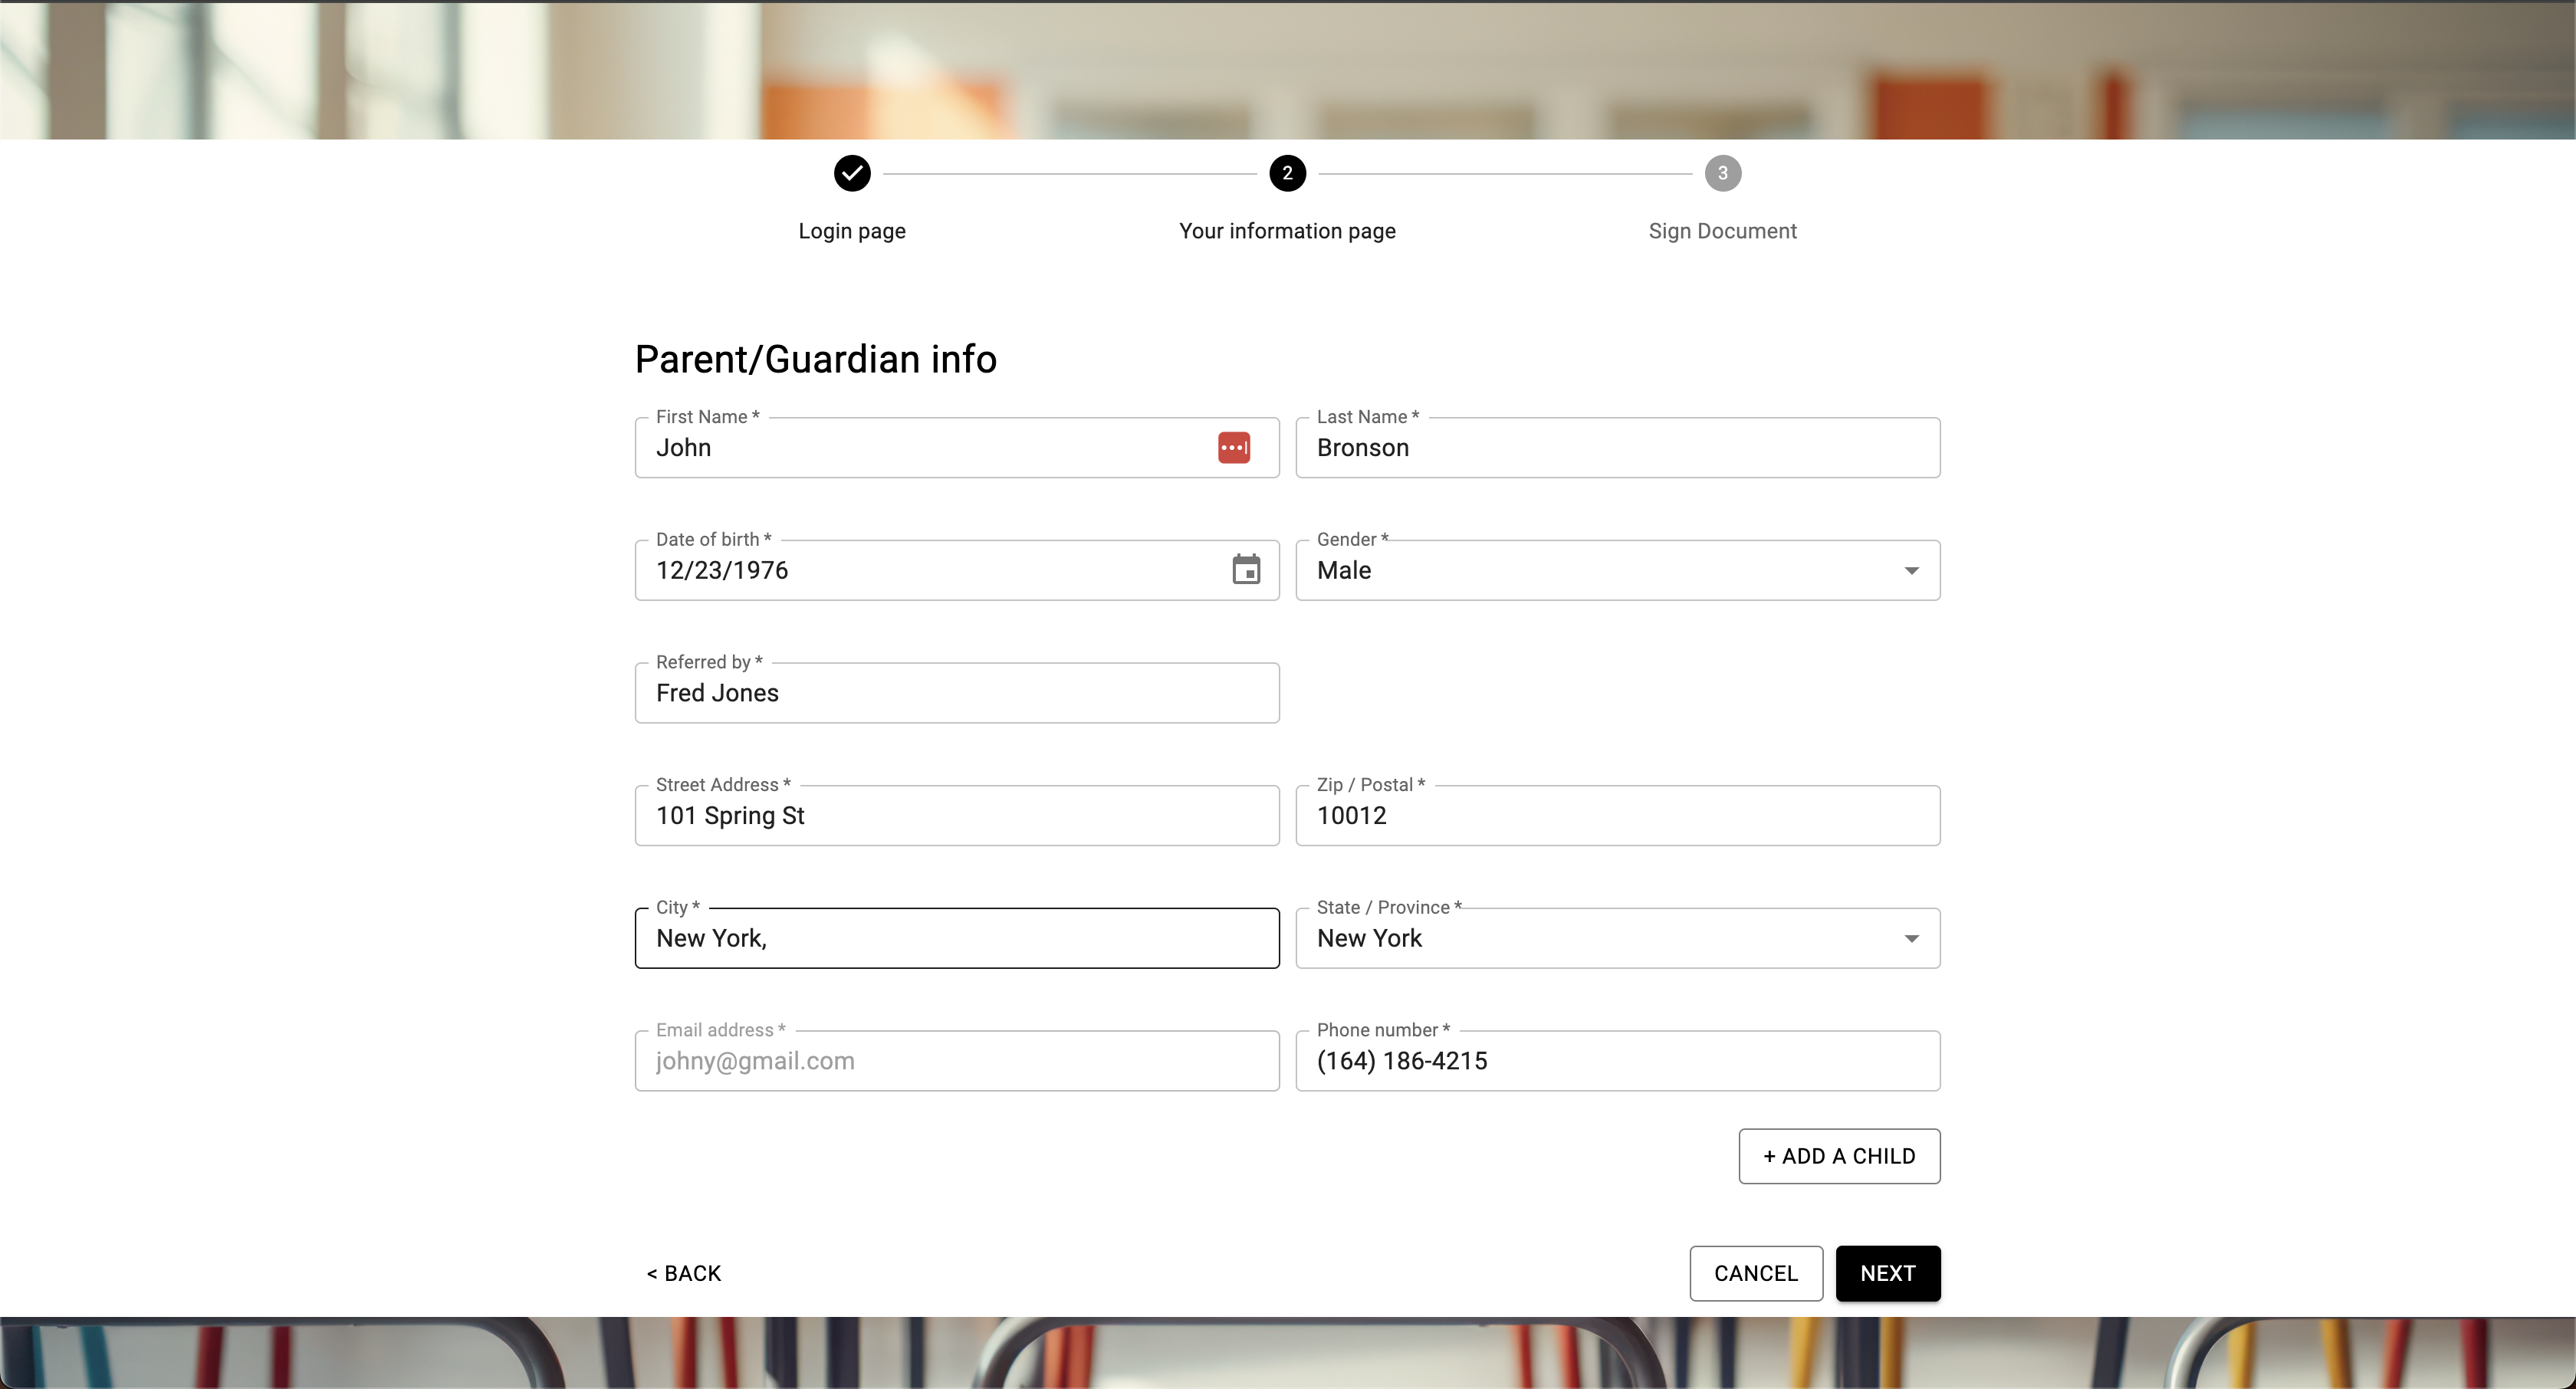2576x1389 pixels.
Task: Focus the Last Name field with Bronson
Action: [1617, 448]
